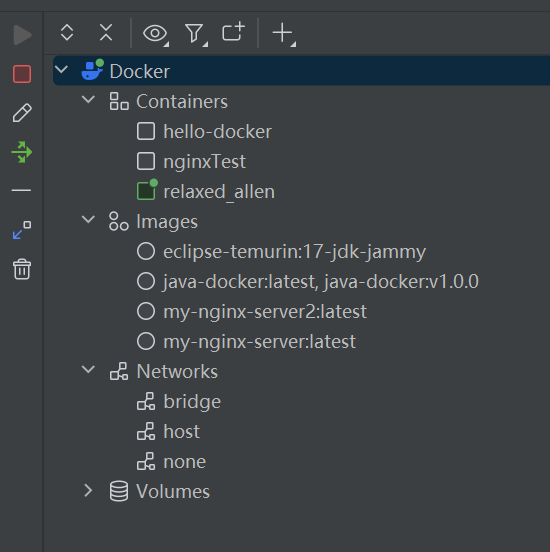The width and height of the screenshot is (550, 552).
Task: Open the eye view options toggle
Action: click(x=156, y=34)
